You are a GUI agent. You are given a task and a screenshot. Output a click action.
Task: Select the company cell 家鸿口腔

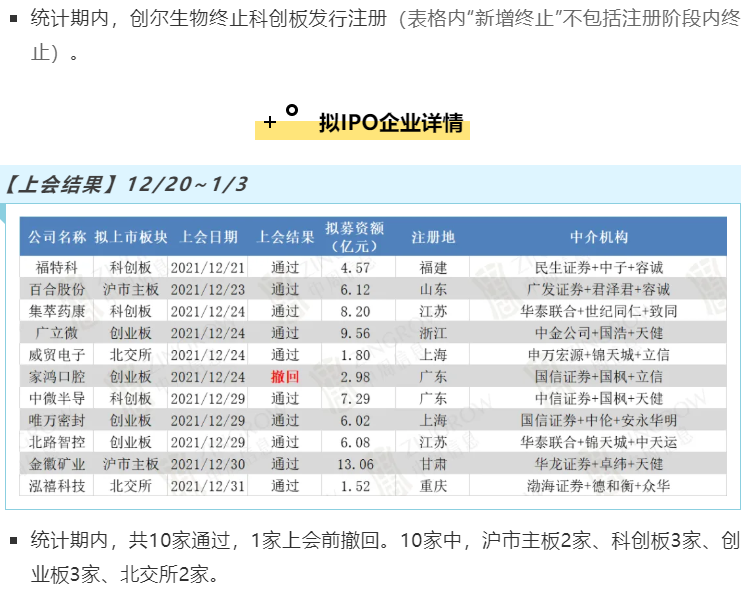57,377
